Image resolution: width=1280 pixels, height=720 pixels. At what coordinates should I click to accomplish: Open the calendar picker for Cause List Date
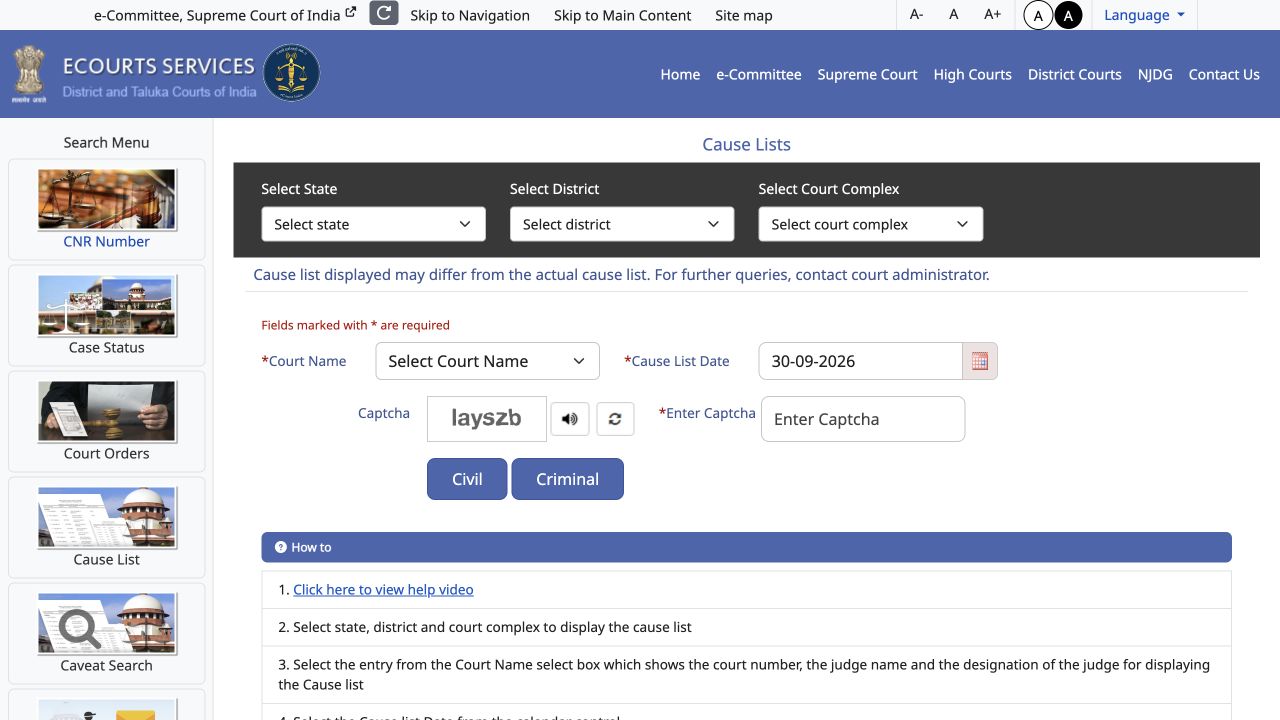pyautogui.click(x=980, y=361)
